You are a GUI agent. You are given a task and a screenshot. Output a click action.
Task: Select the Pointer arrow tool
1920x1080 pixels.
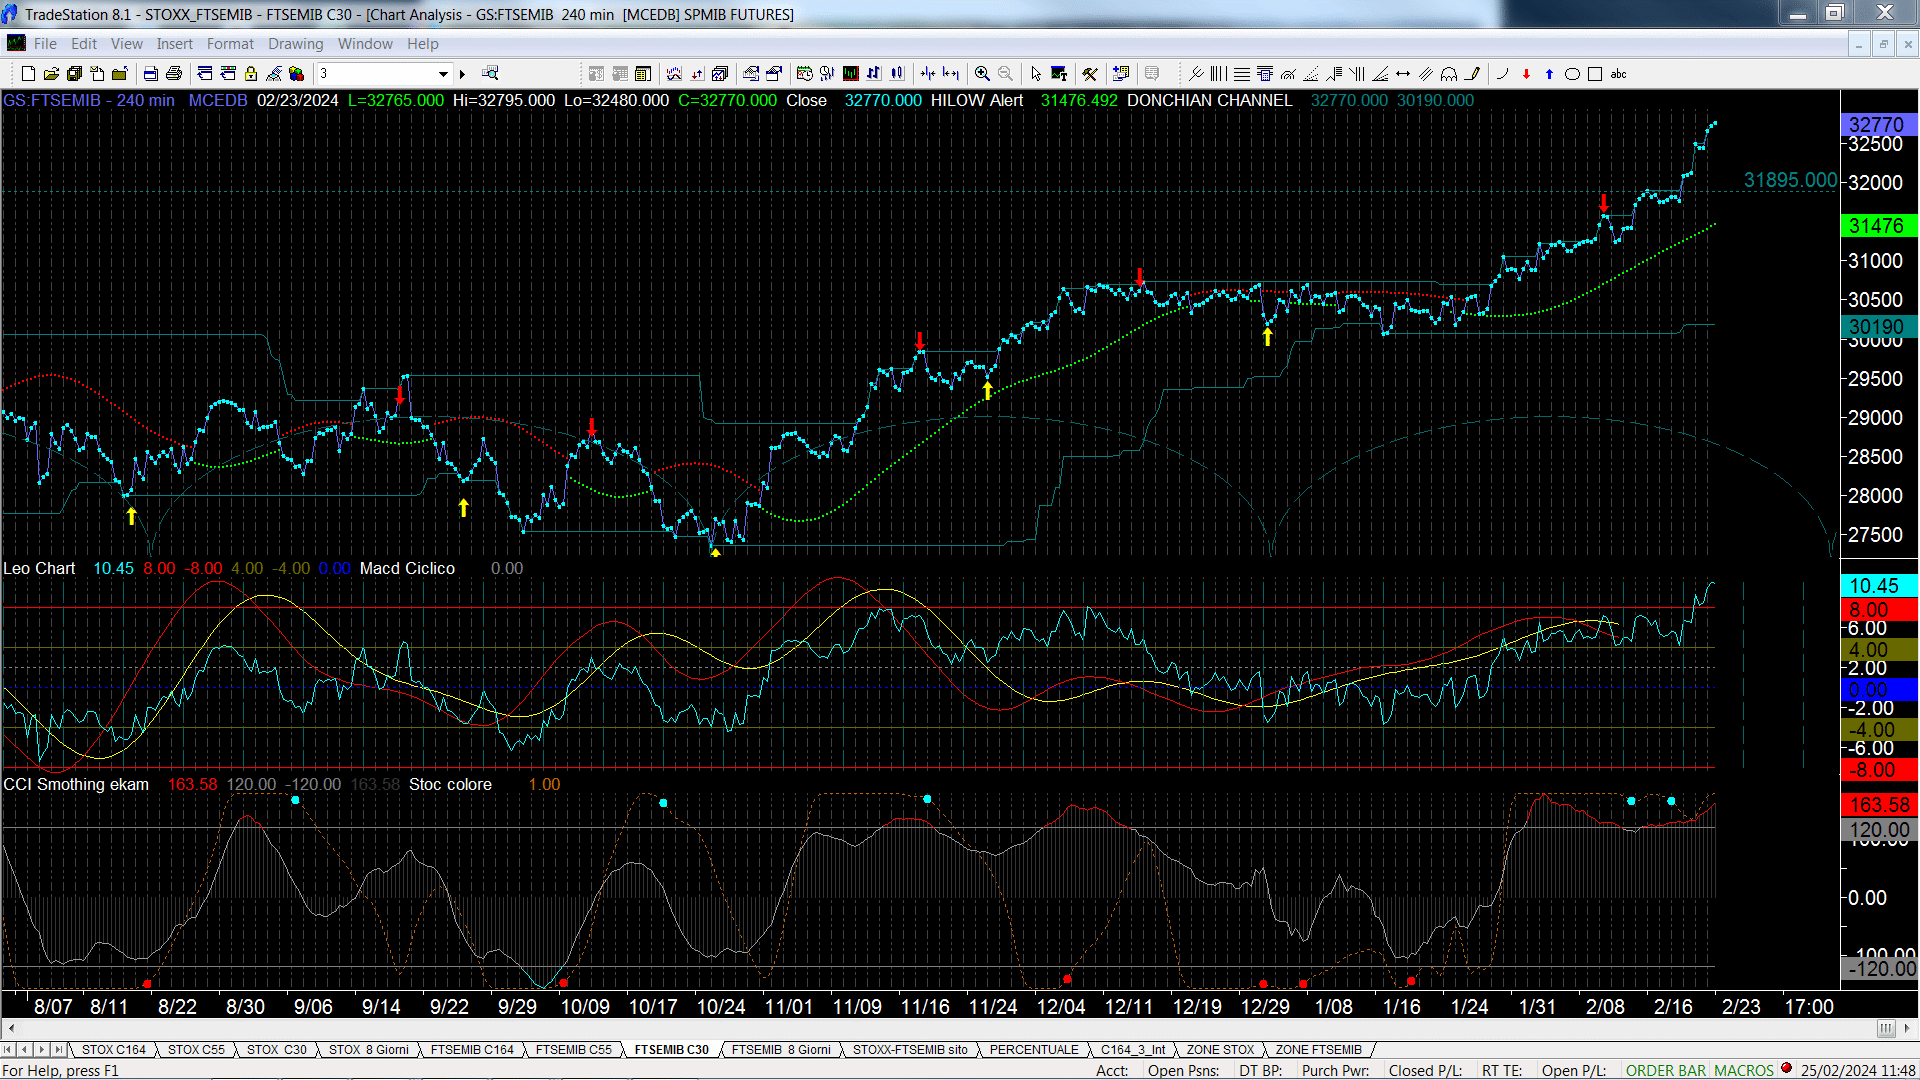(1036, 73)
